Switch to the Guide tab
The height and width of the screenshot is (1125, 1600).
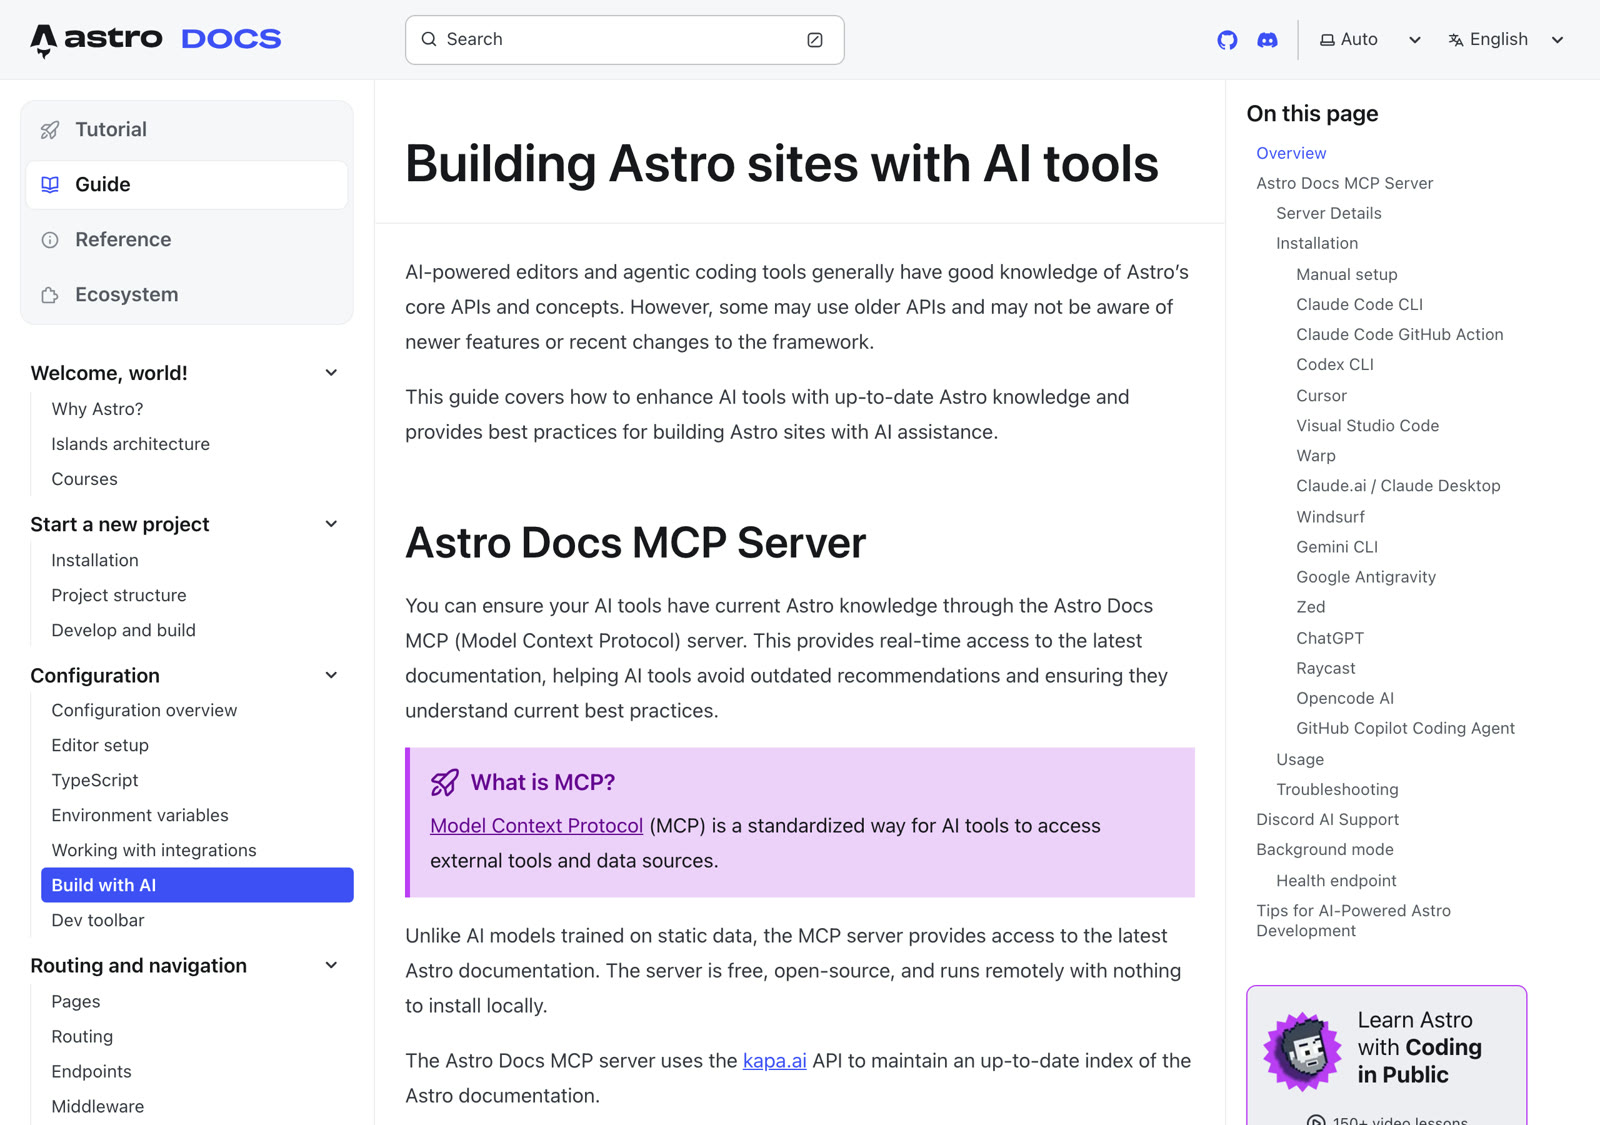click(x=187, y=185)
